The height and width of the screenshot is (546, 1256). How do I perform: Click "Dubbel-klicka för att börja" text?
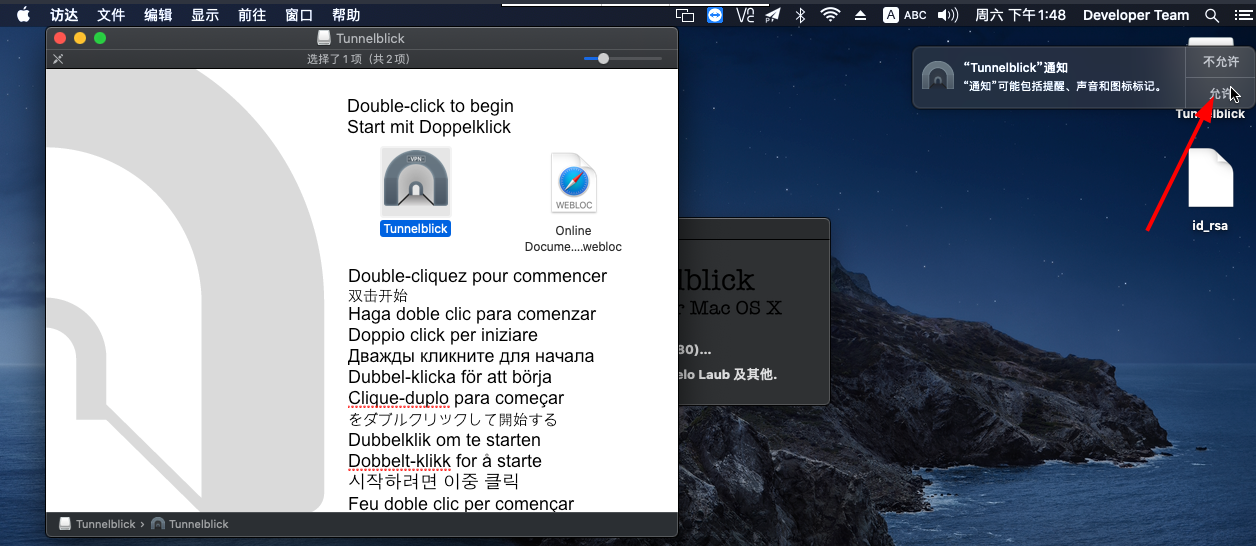point(450,377)
